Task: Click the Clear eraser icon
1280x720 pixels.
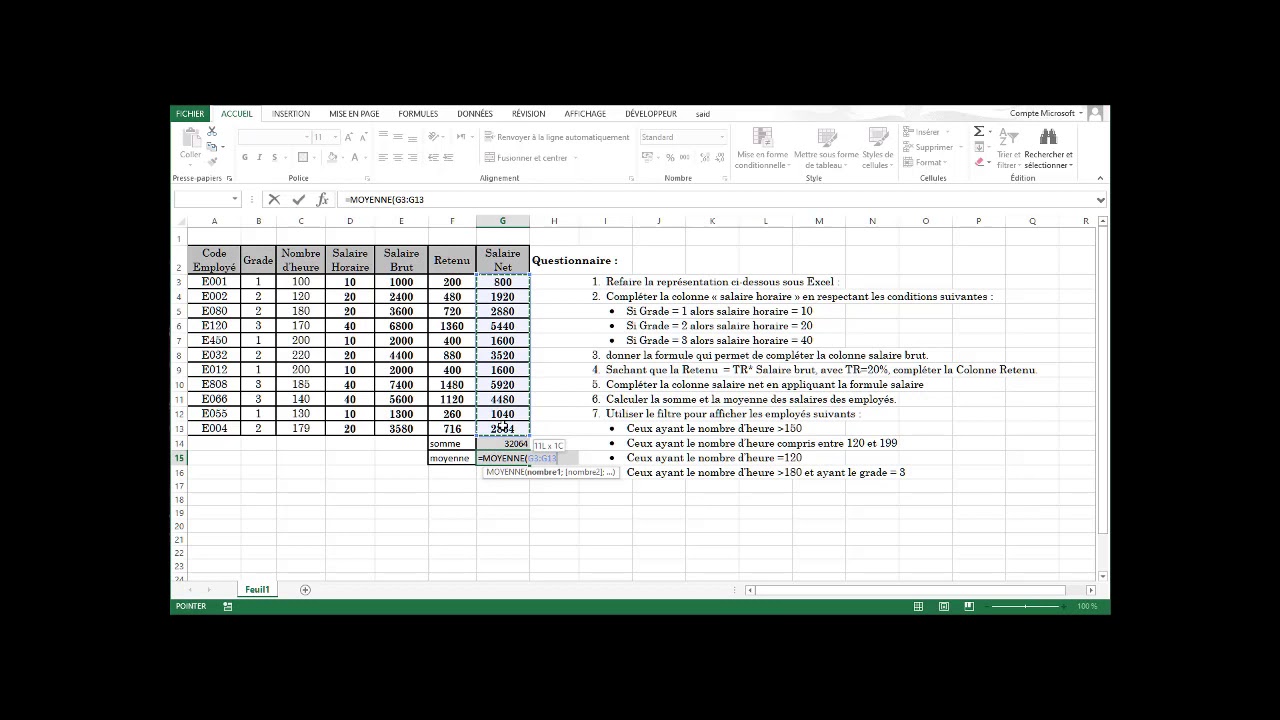Action: [978, 162]
